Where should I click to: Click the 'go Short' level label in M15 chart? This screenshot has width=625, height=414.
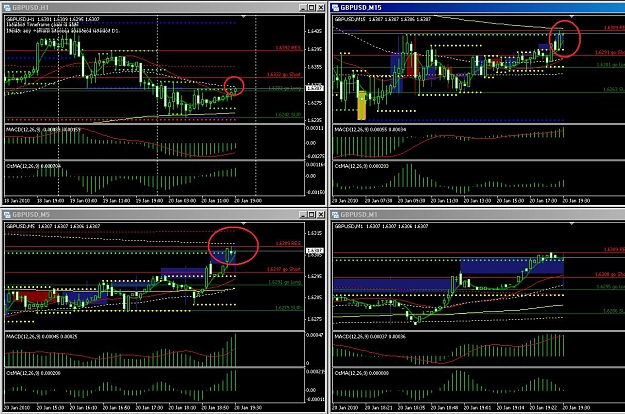[x=610, y=52]
